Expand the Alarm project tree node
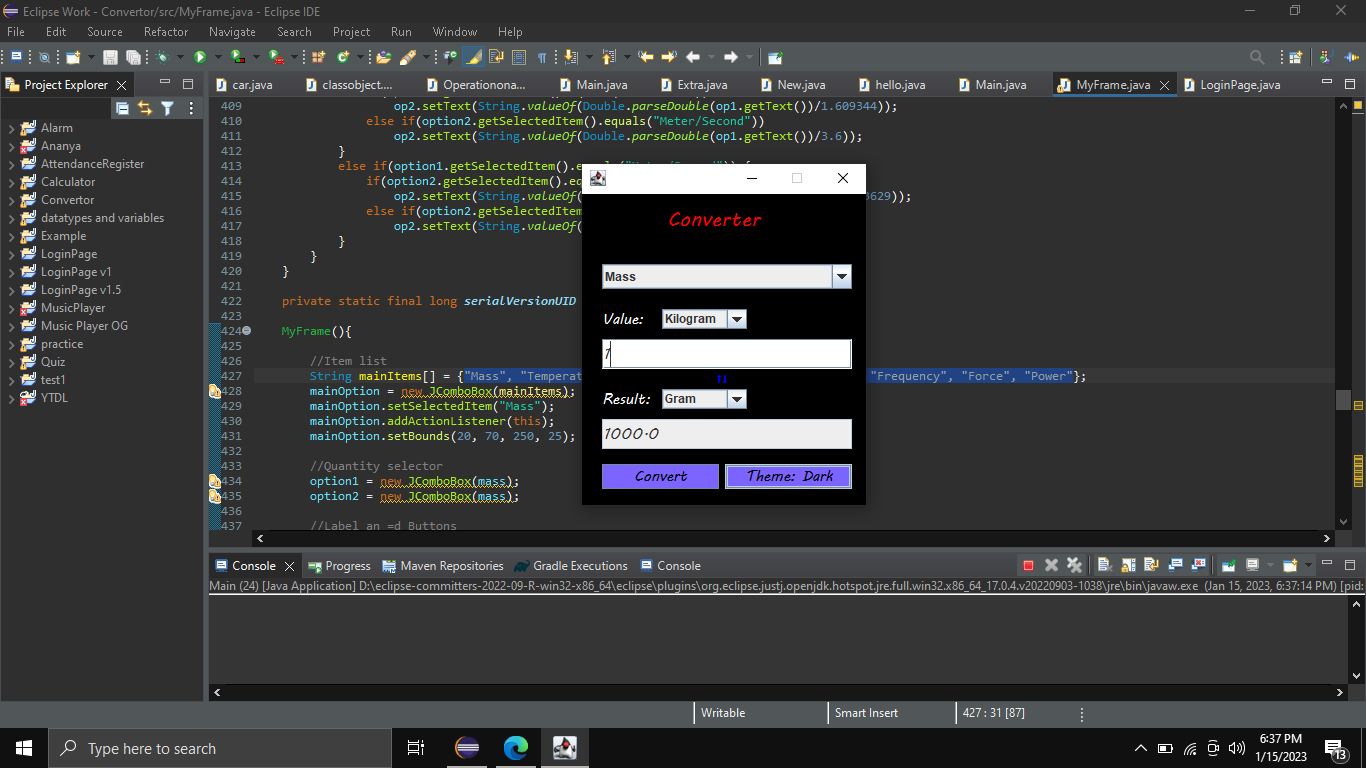 (x=11, y=128)
